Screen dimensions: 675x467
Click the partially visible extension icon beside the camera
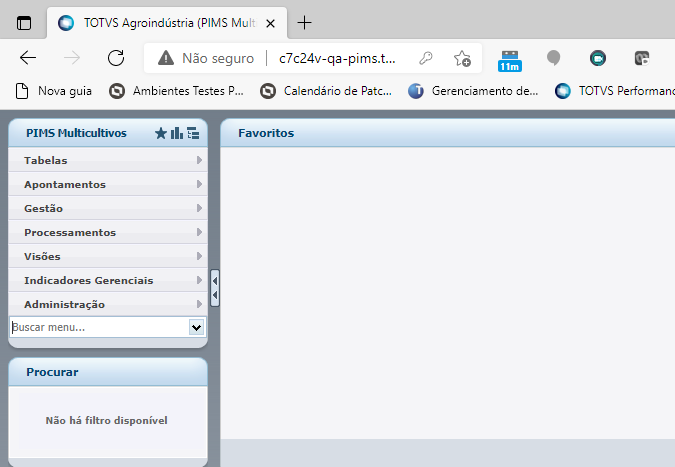click(641, 58)
